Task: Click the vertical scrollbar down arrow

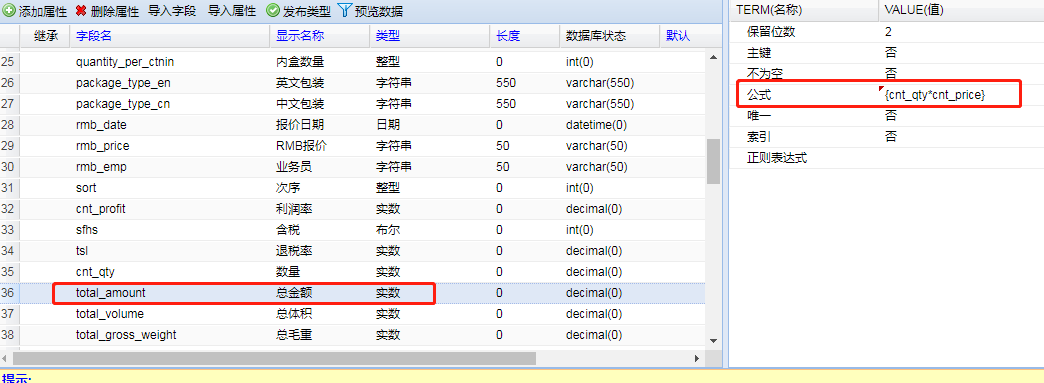Action: tap(714, 340)
